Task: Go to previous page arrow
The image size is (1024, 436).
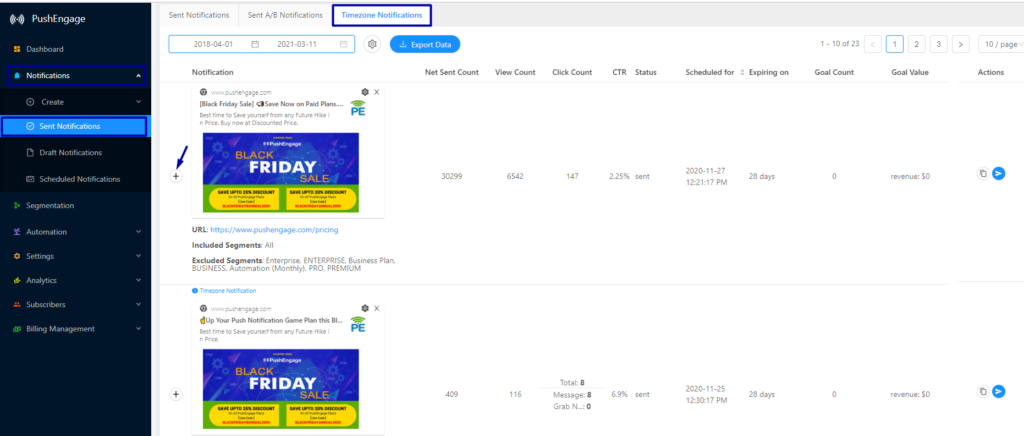Action: (x=872, y=44)
